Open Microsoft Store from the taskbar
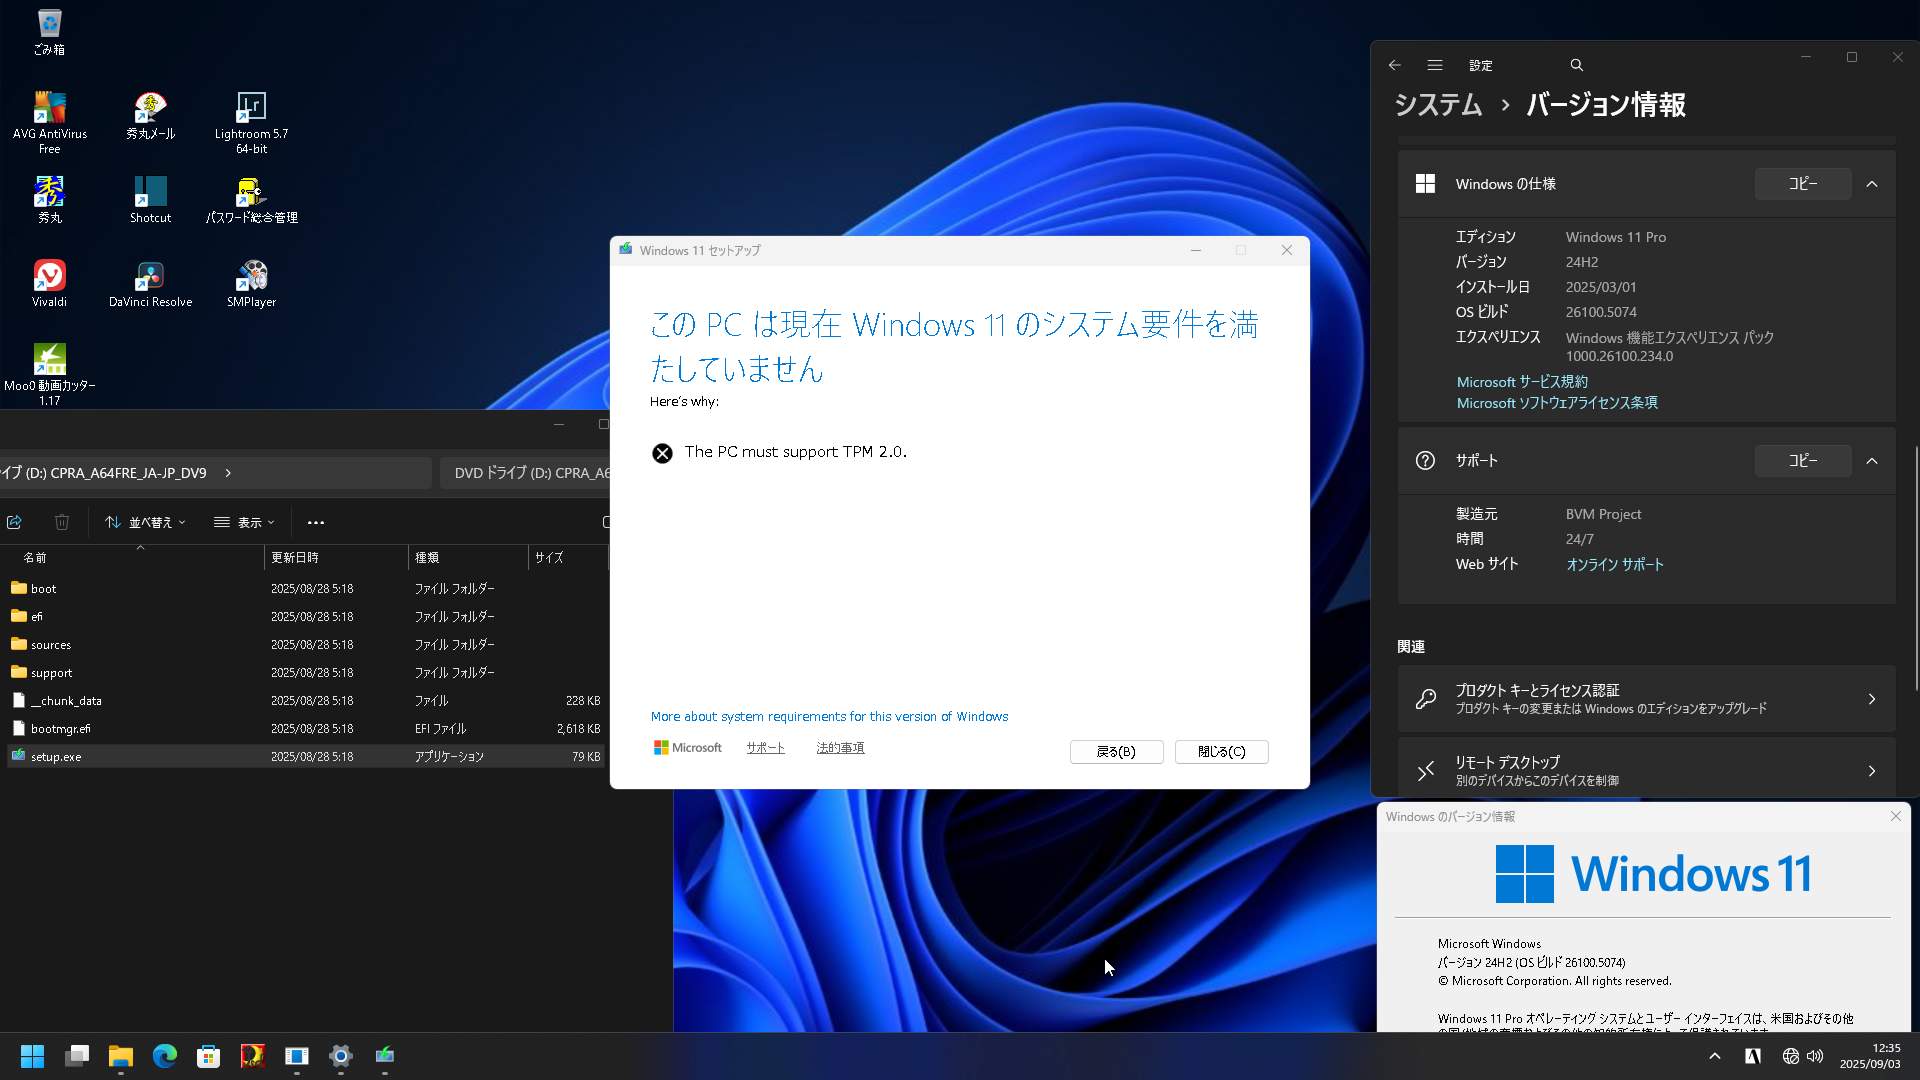Viewport: 1920px width, 1080px height. [209, 1056]
